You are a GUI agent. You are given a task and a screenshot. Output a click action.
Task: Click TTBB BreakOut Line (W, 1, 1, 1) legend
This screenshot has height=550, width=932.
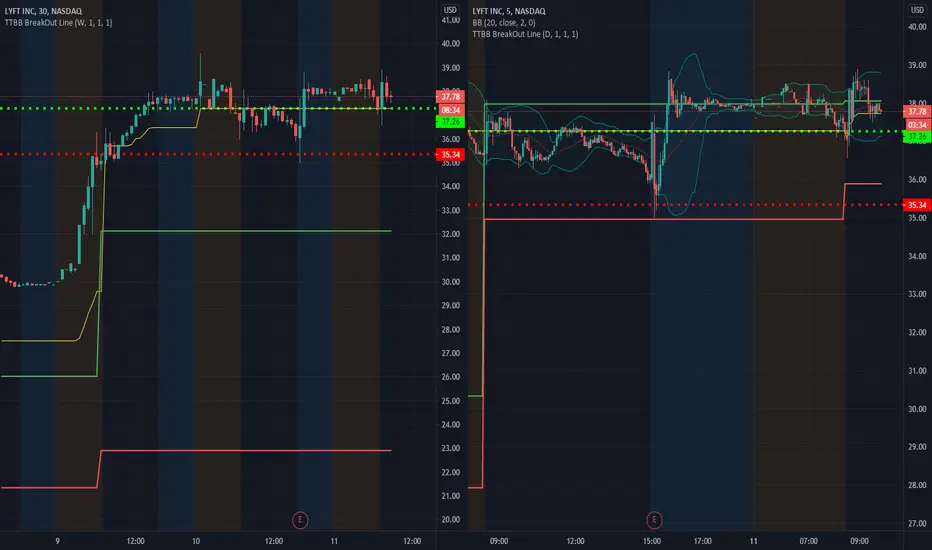pyautogui.click(x=58, y=23)
